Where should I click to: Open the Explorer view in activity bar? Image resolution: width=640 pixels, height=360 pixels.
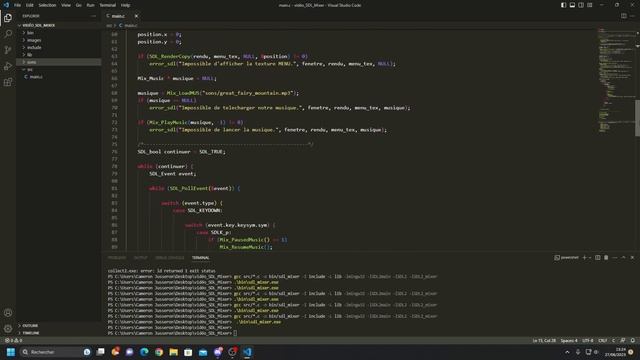(8, 18)
